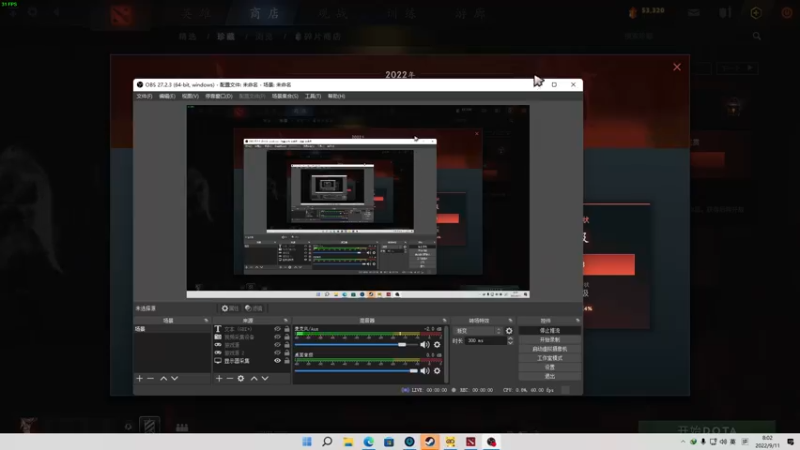This screenshot has width=800, height=450.
Task: Add a new scene with the plus icon
Action: 139,379
